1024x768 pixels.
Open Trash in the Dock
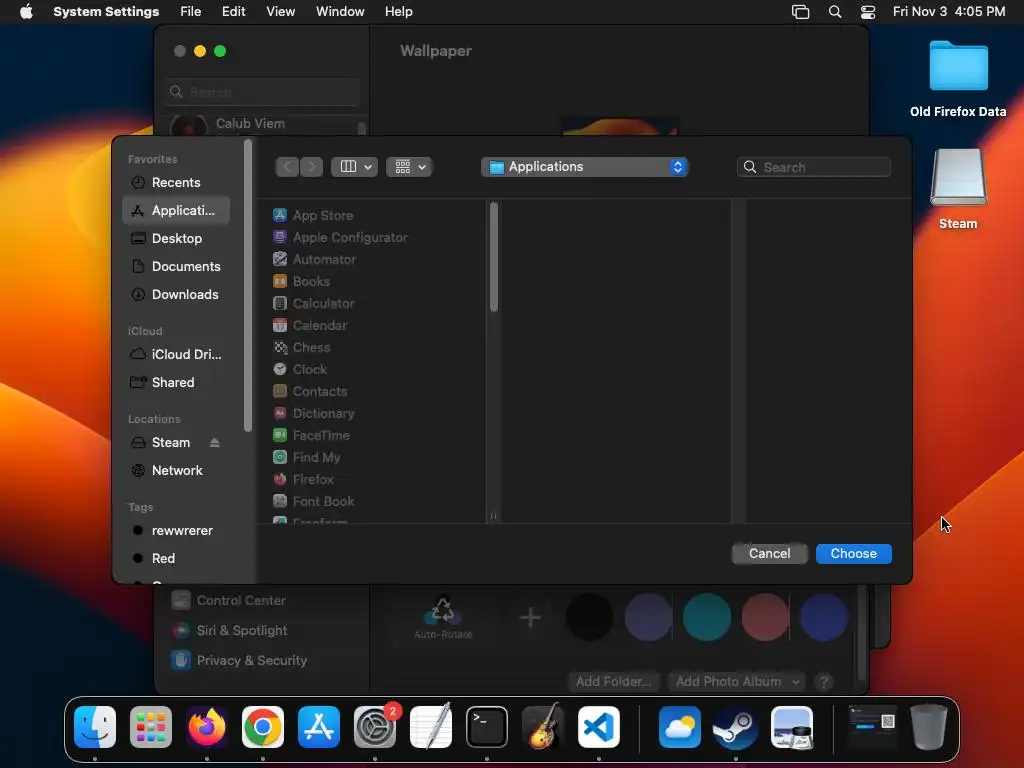pos(929,727)
